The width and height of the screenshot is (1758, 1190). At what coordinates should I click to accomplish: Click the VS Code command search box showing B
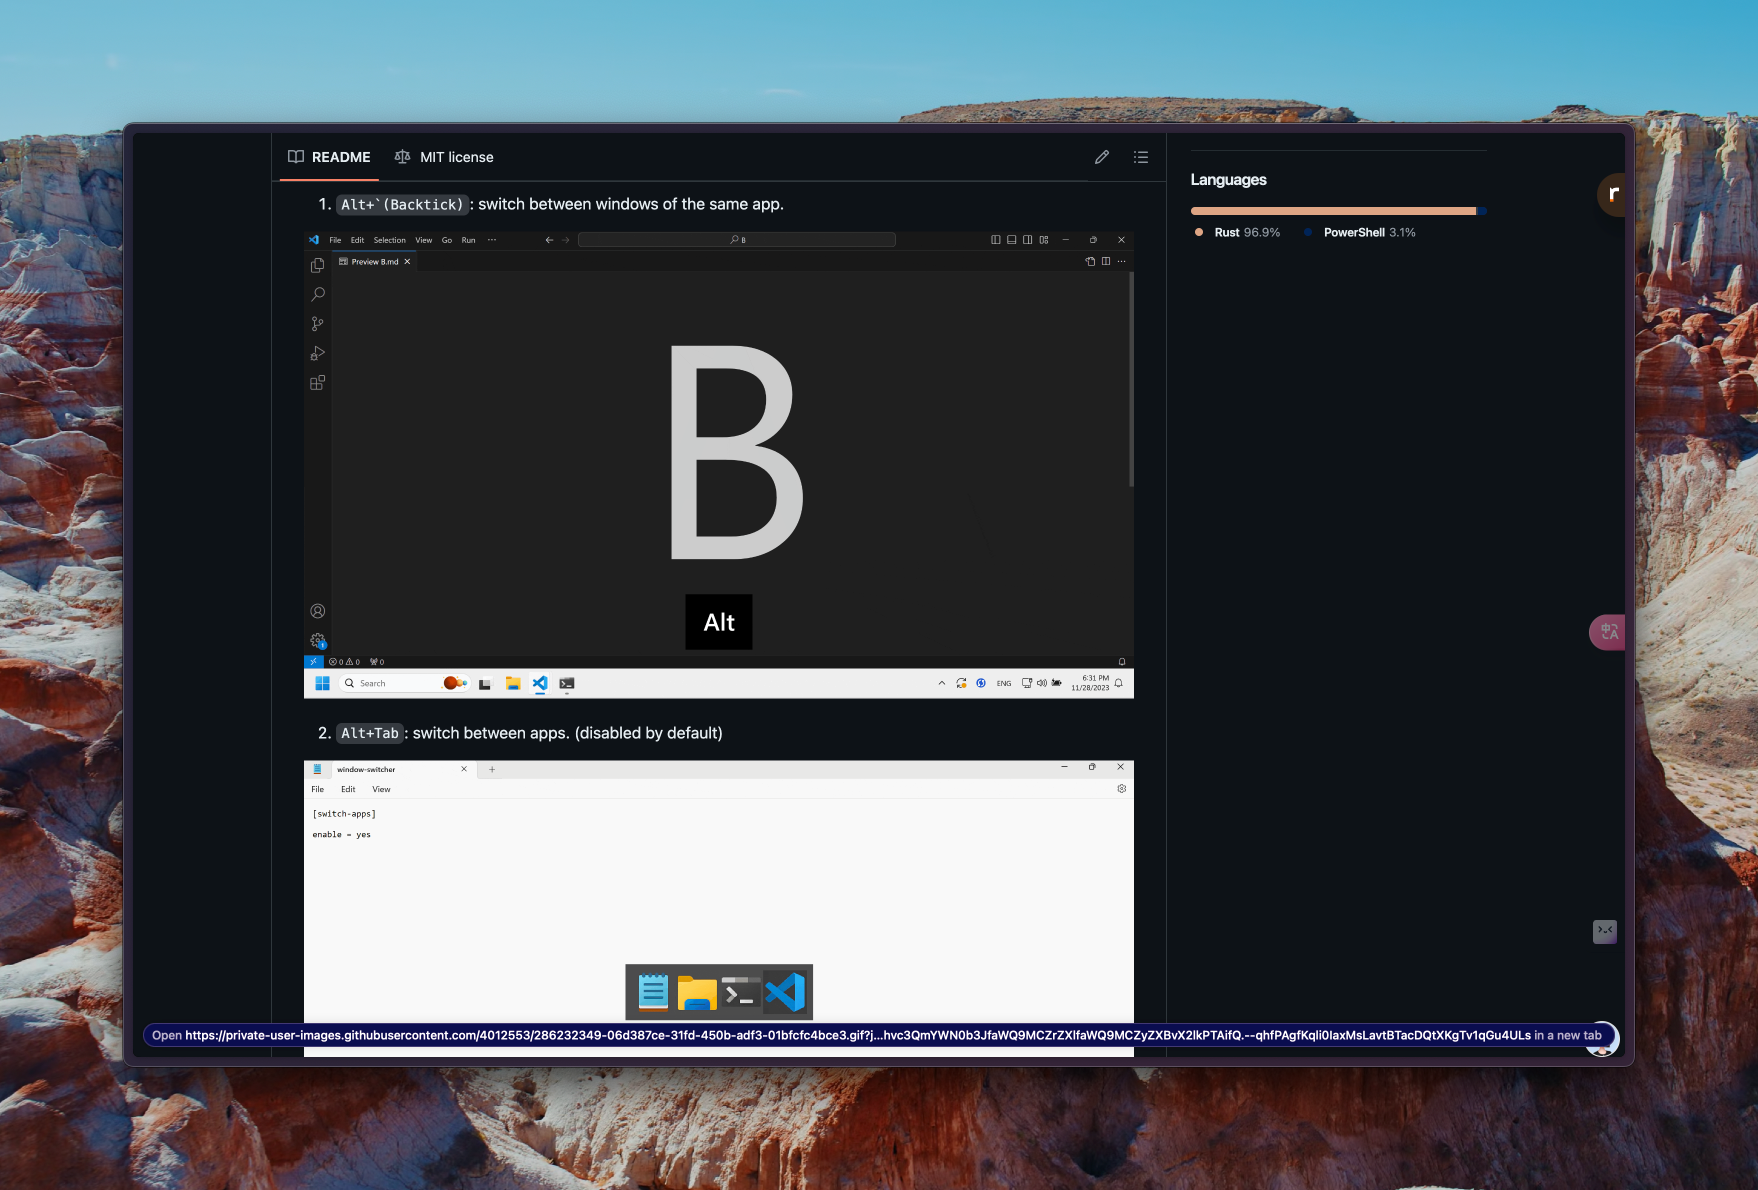coord(737,240)
